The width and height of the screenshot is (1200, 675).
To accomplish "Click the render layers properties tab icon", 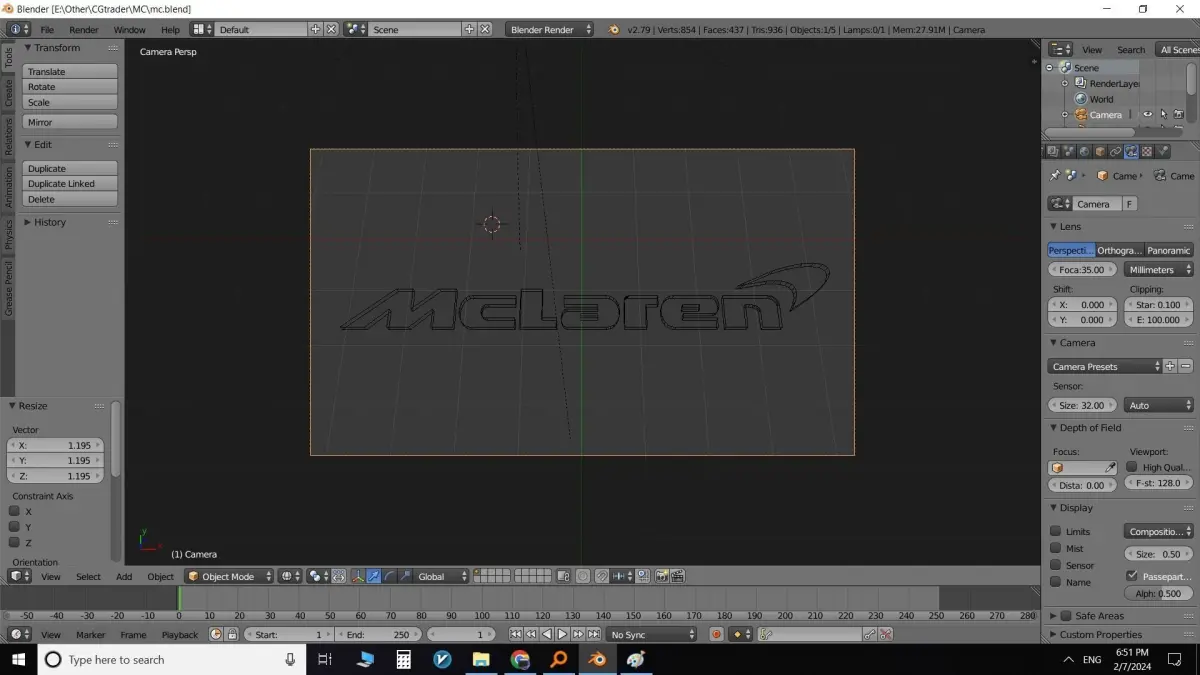I will tap(1053, 152).
